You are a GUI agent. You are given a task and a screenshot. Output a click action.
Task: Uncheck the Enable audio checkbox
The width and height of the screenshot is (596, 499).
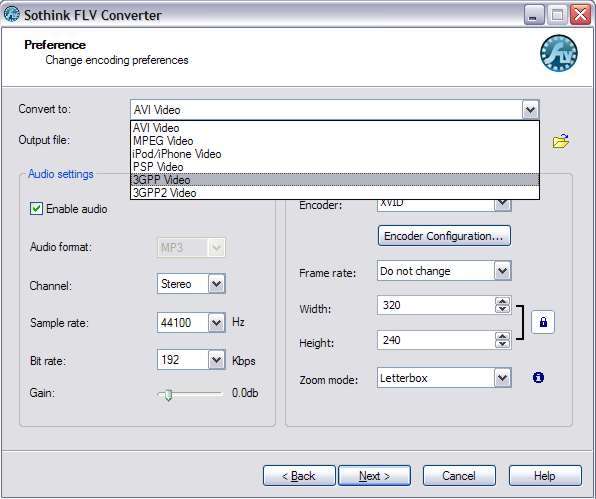(36, 209)
